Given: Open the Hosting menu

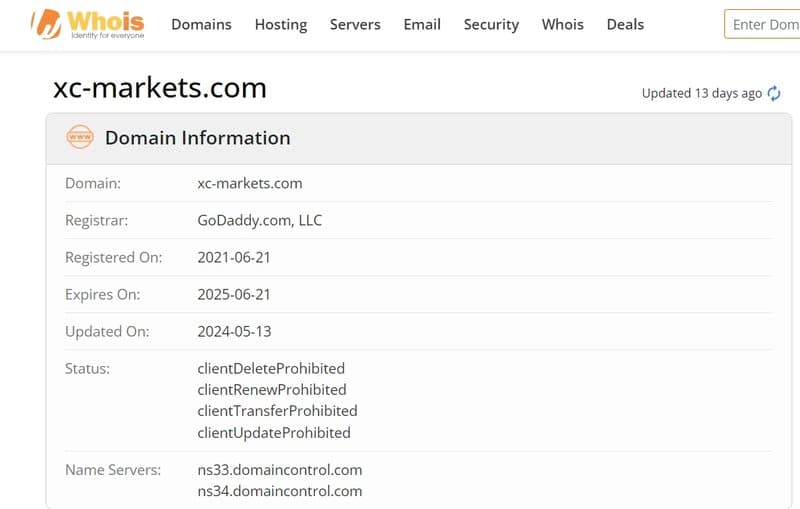Looking at the screenshot, I should pos(281,24).
